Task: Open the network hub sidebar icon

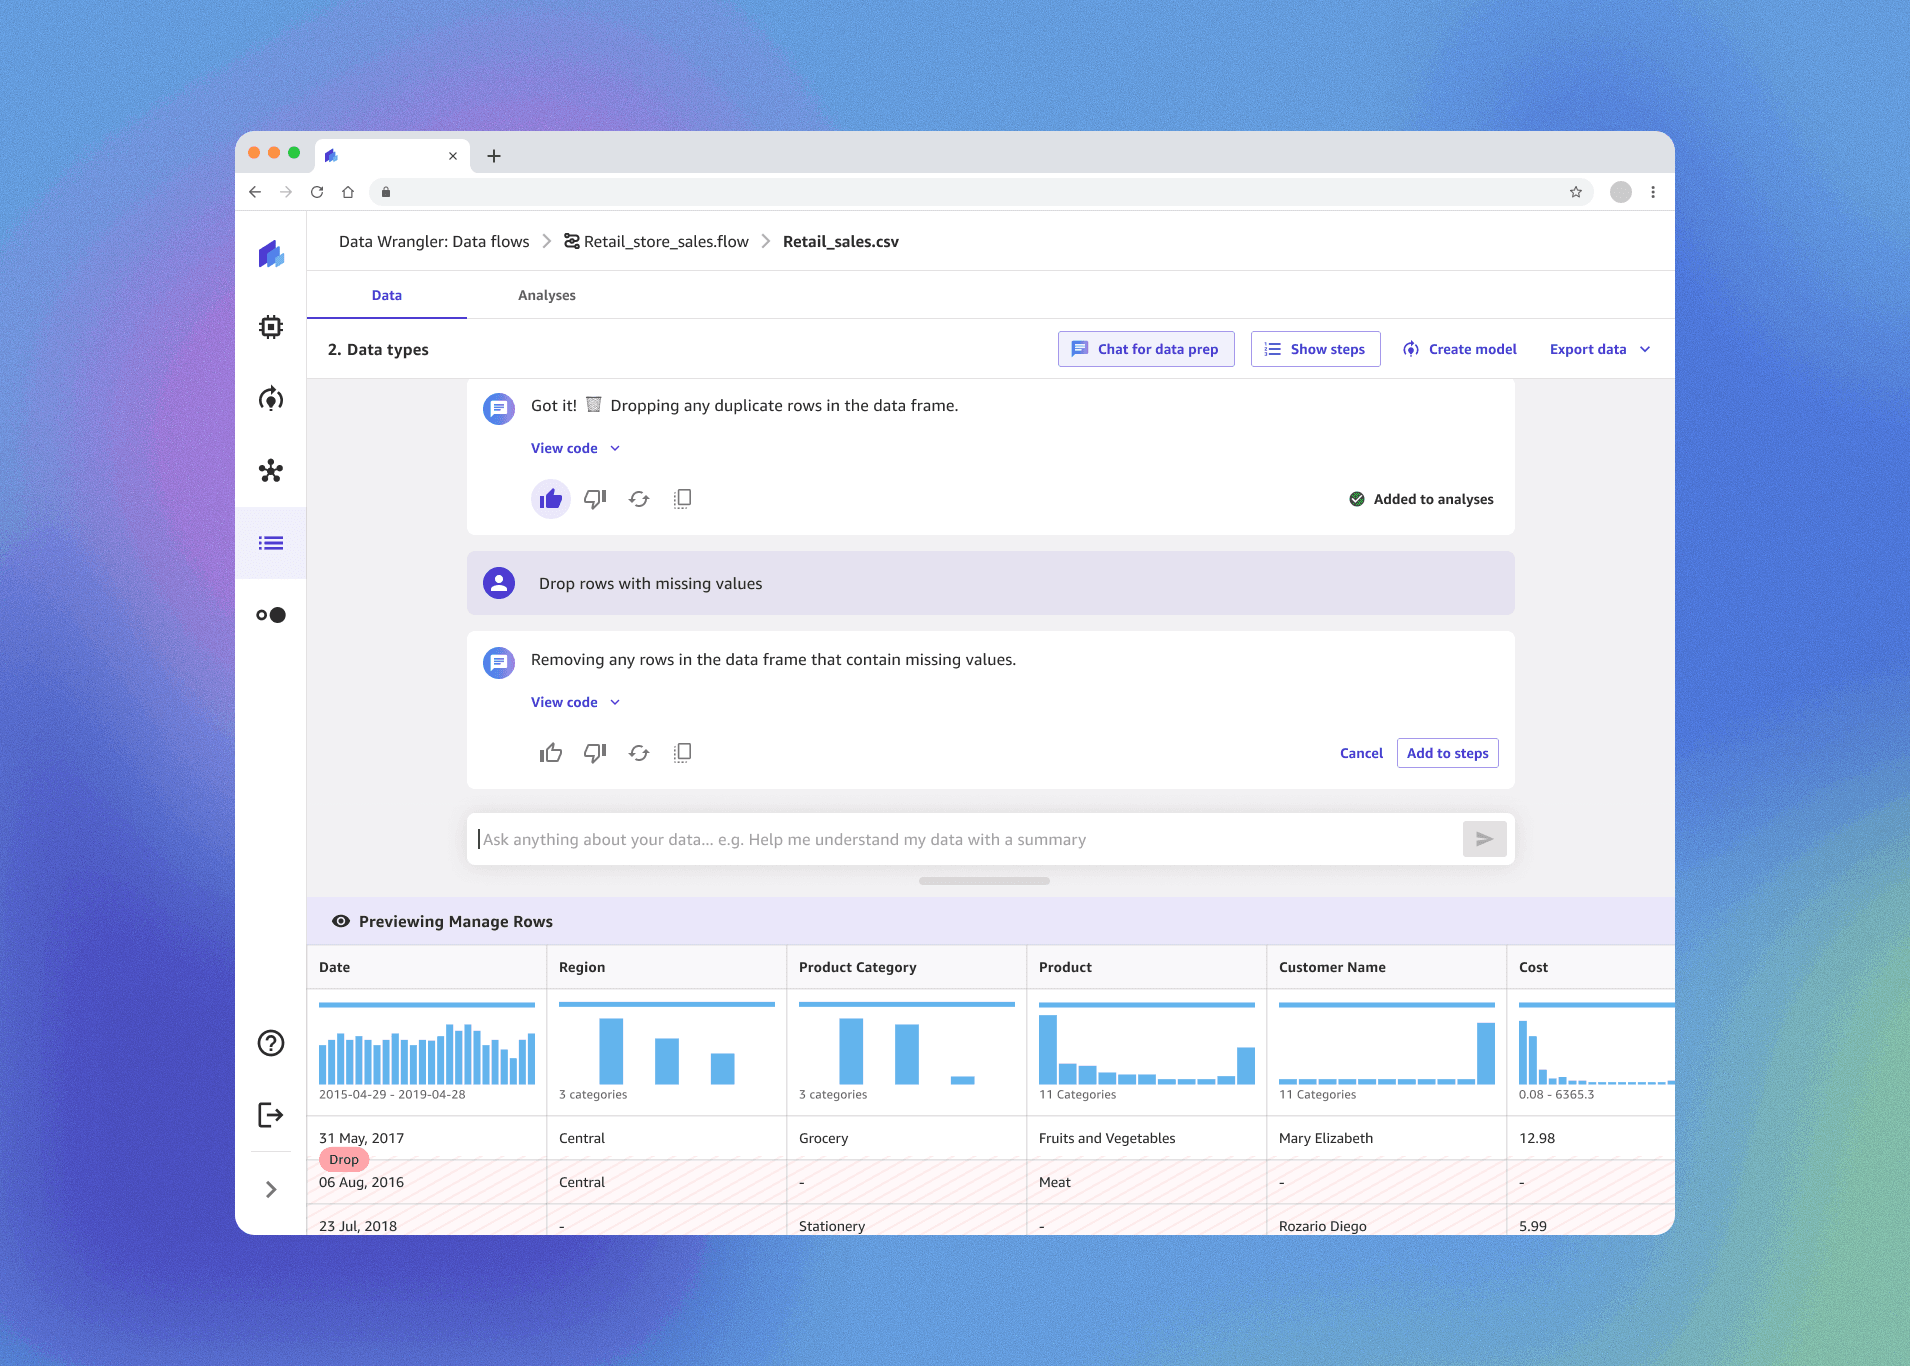Action: (271, 471)
